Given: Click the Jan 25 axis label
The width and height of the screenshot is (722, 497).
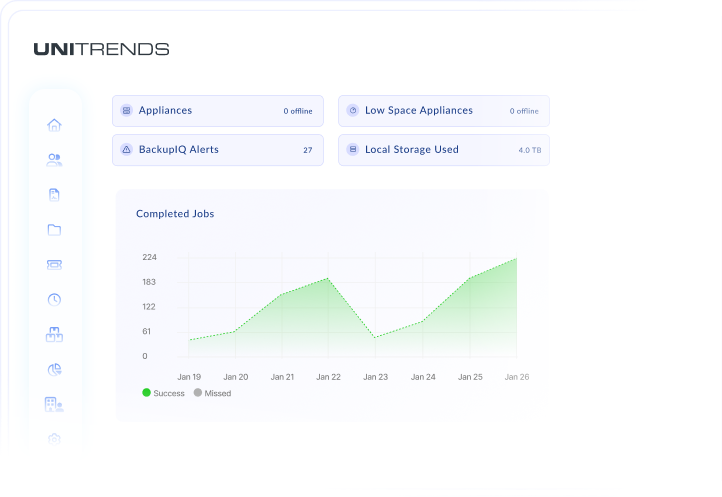Looking at the screenshot, I should pos(470,377).
